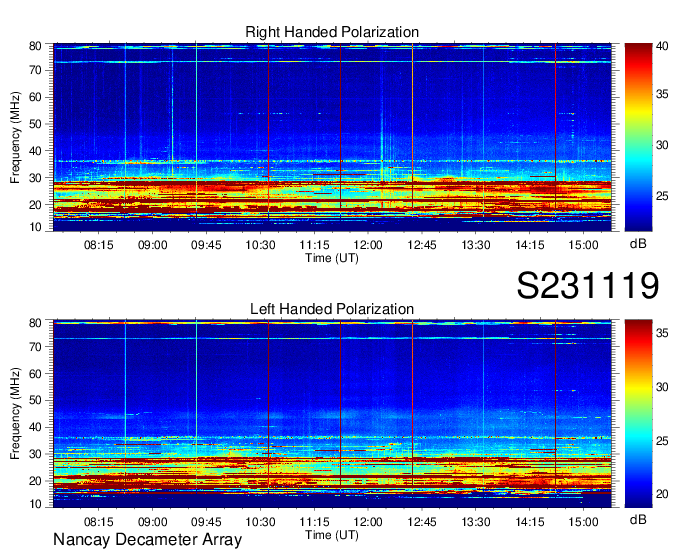Click the 'Right Handed Polarization' title
This screenshot has height=552, width=680.
click(332, 32)
